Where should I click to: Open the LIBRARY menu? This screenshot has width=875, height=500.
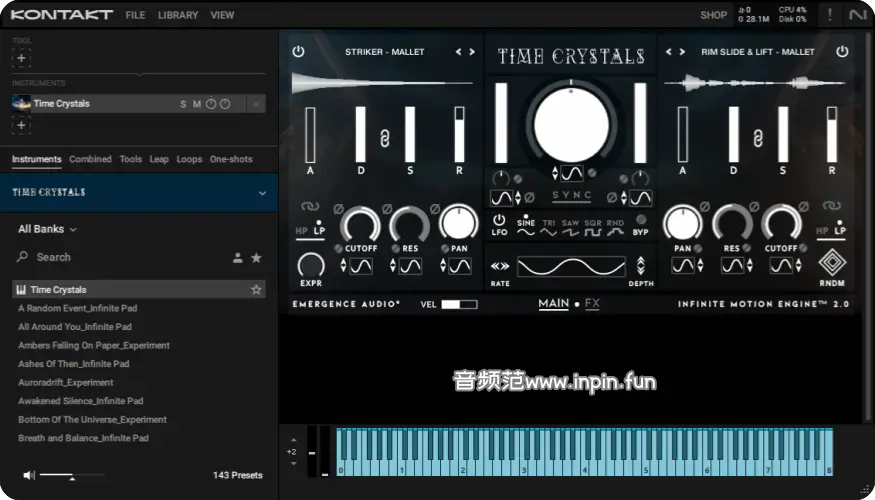coord(178,15)
